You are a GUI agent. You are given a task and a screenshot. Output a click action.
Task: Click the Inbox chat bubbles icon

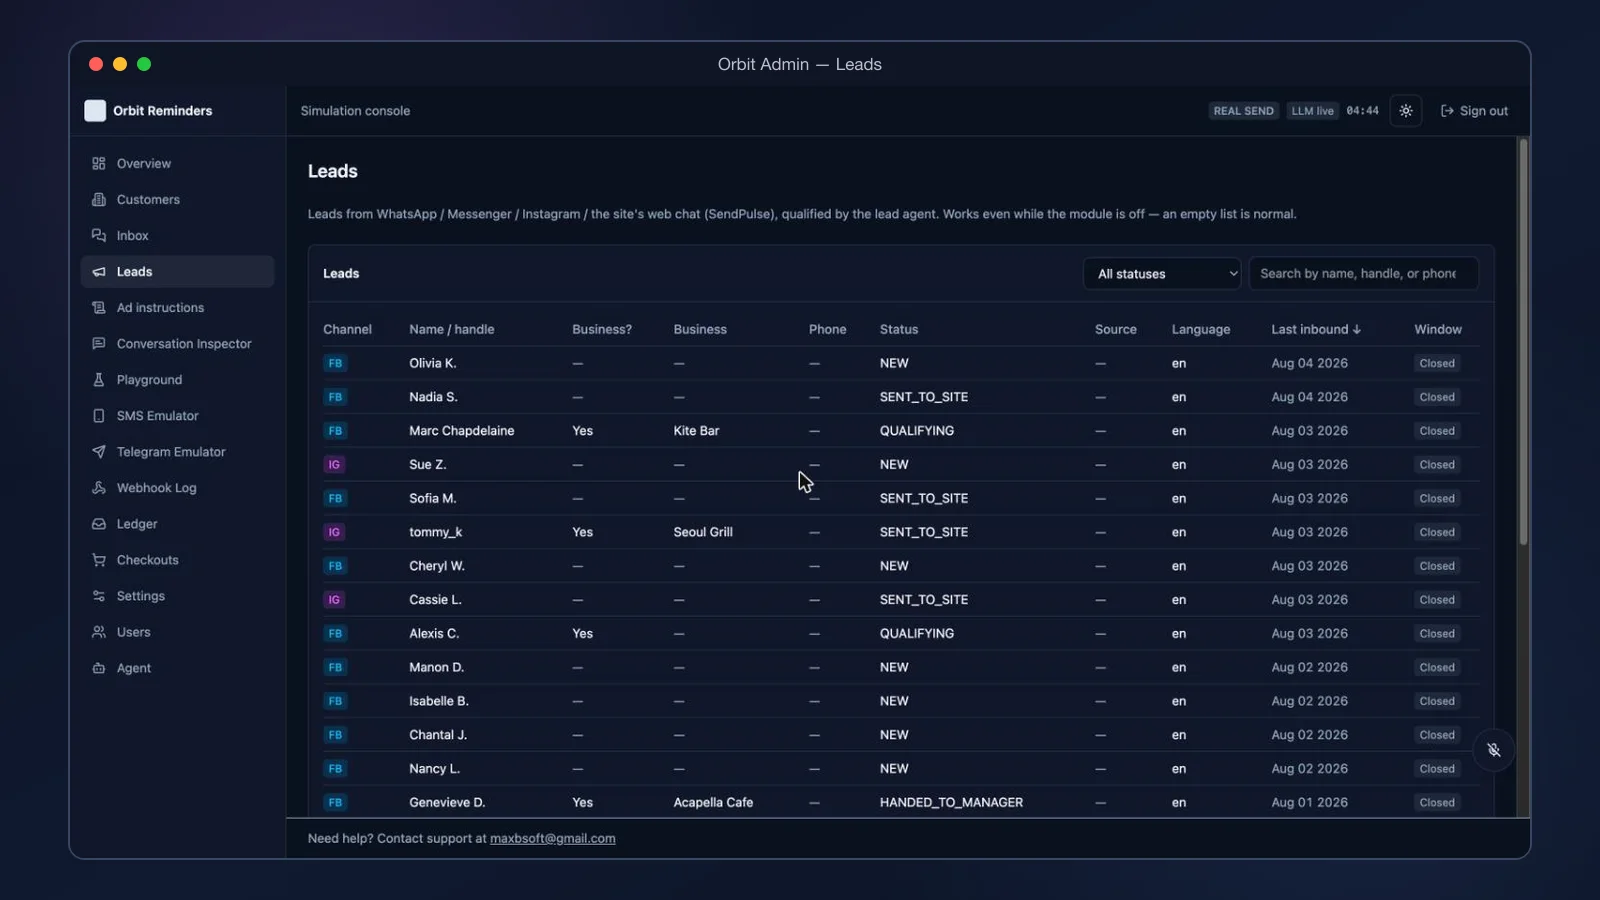click(99, 235)
